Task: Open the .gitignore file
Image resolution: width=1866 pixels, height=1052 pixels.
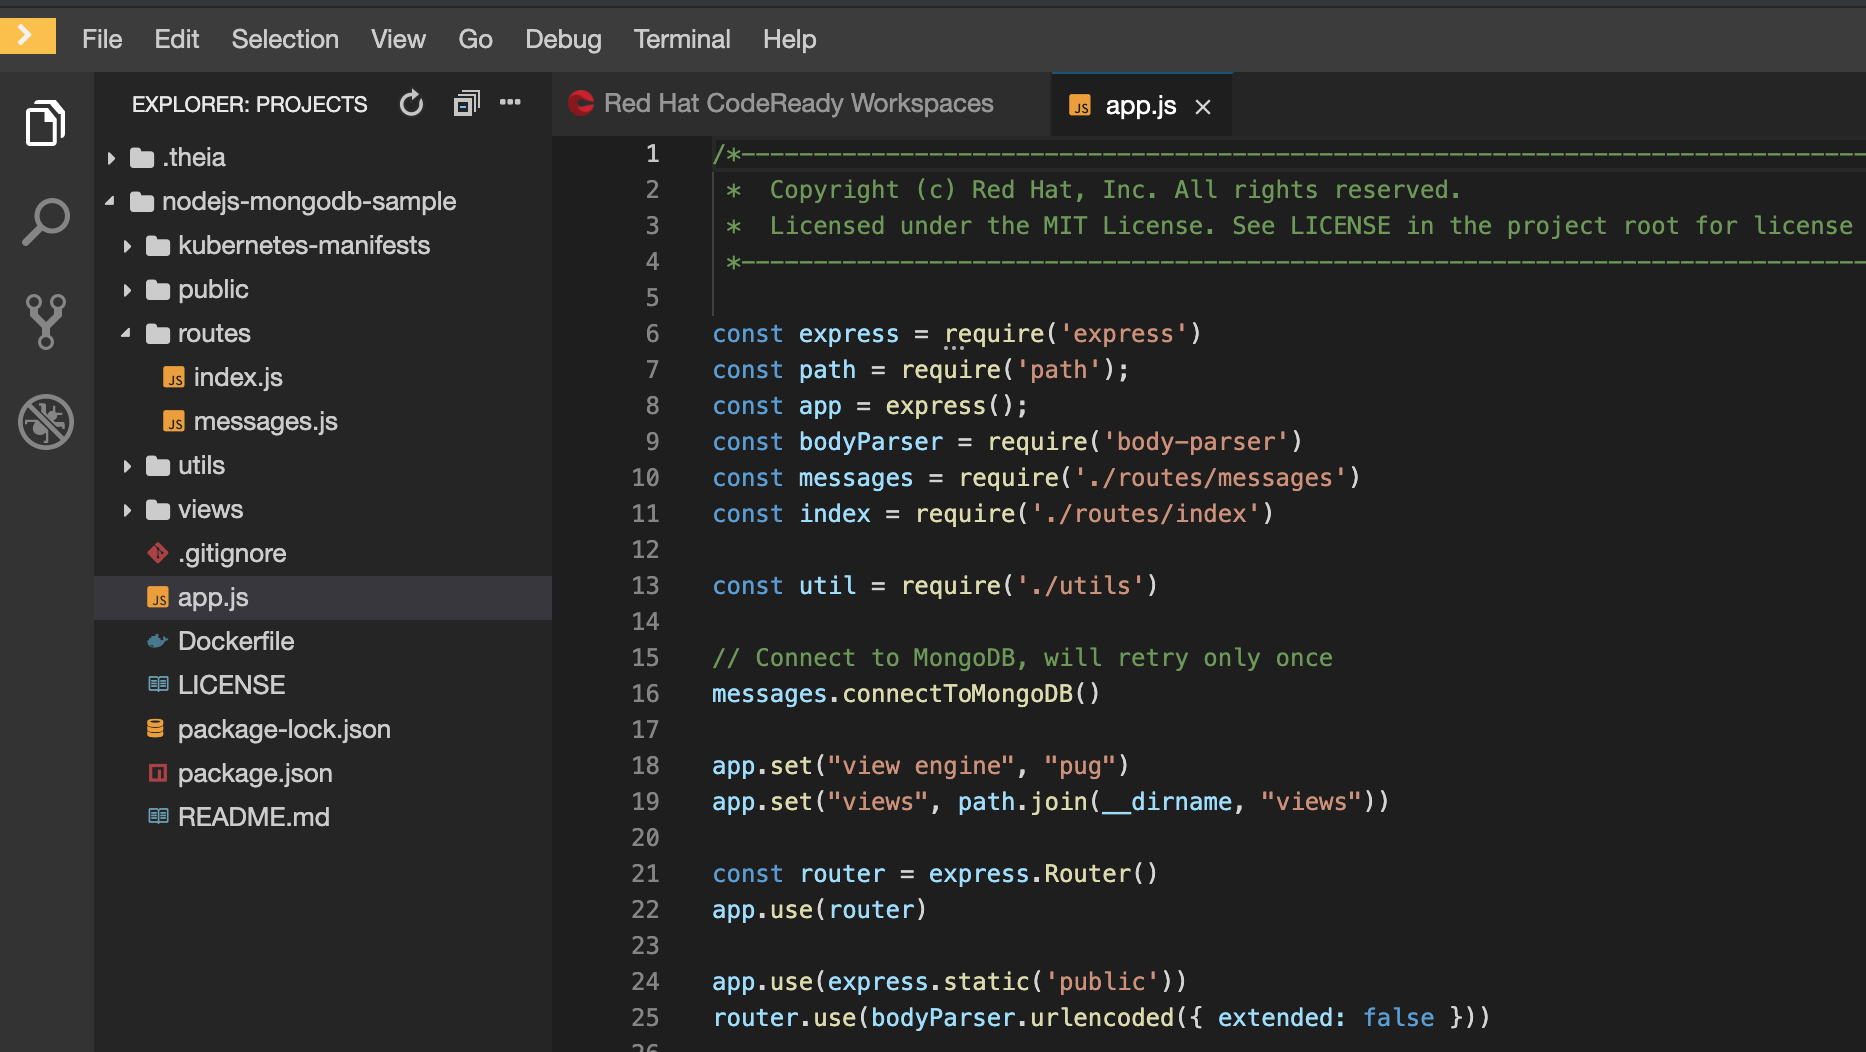Action: coord(232,554)
